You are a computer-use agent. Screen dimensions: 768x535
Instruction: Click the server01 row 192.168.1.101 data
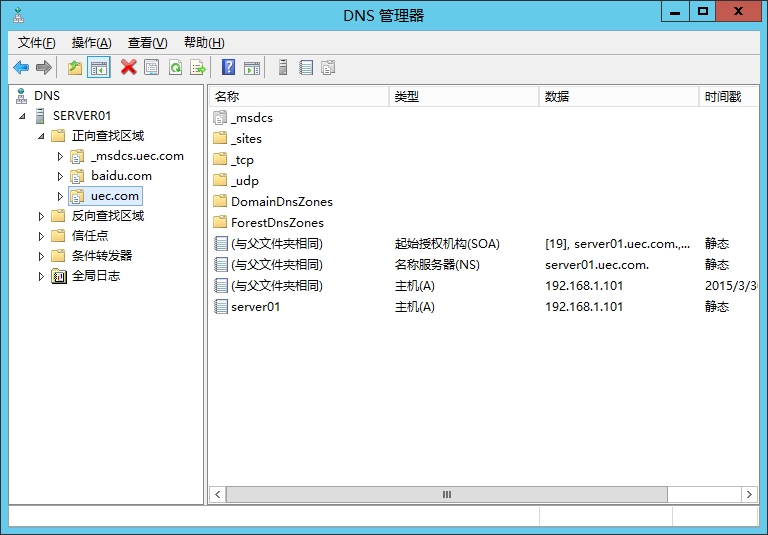(584, 307)
